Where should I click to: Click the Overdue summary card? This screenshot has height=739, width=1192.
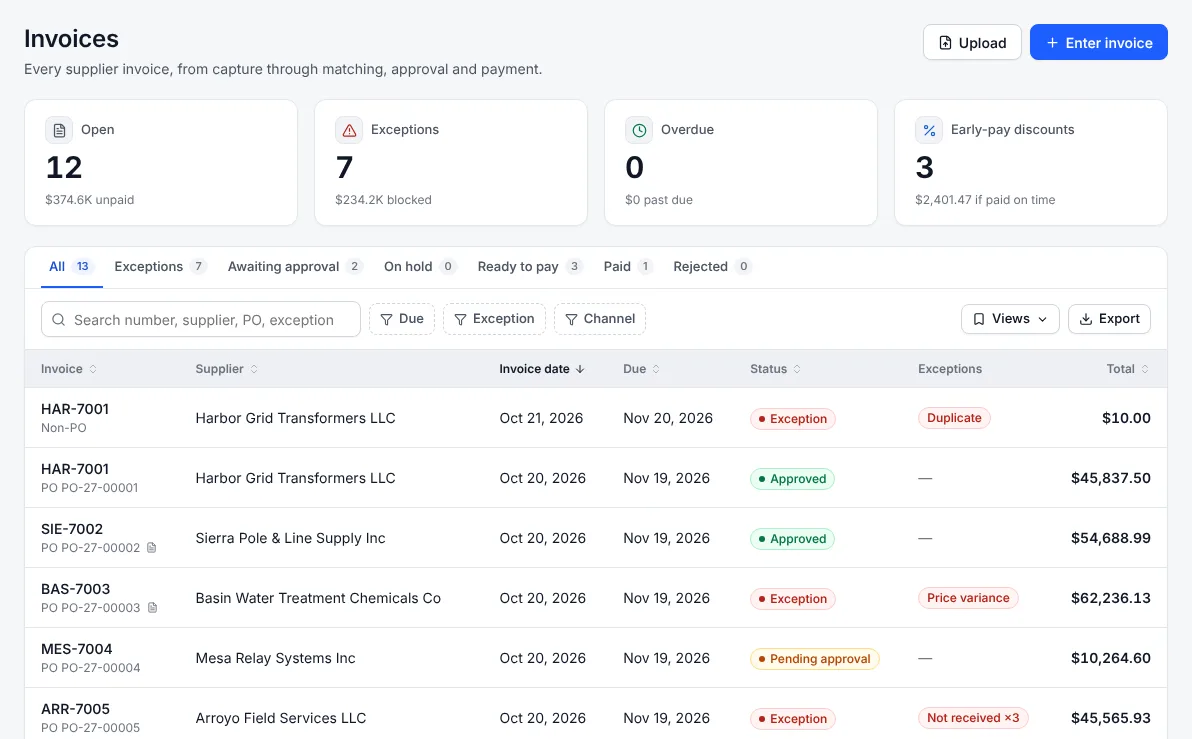point(740,163)
